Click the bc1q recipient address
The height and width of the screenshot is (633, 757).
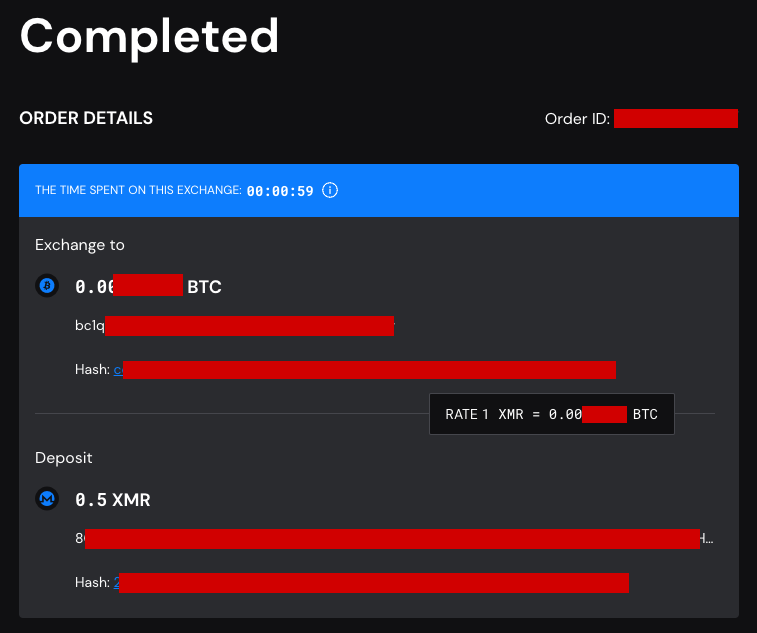click(235, 326)
